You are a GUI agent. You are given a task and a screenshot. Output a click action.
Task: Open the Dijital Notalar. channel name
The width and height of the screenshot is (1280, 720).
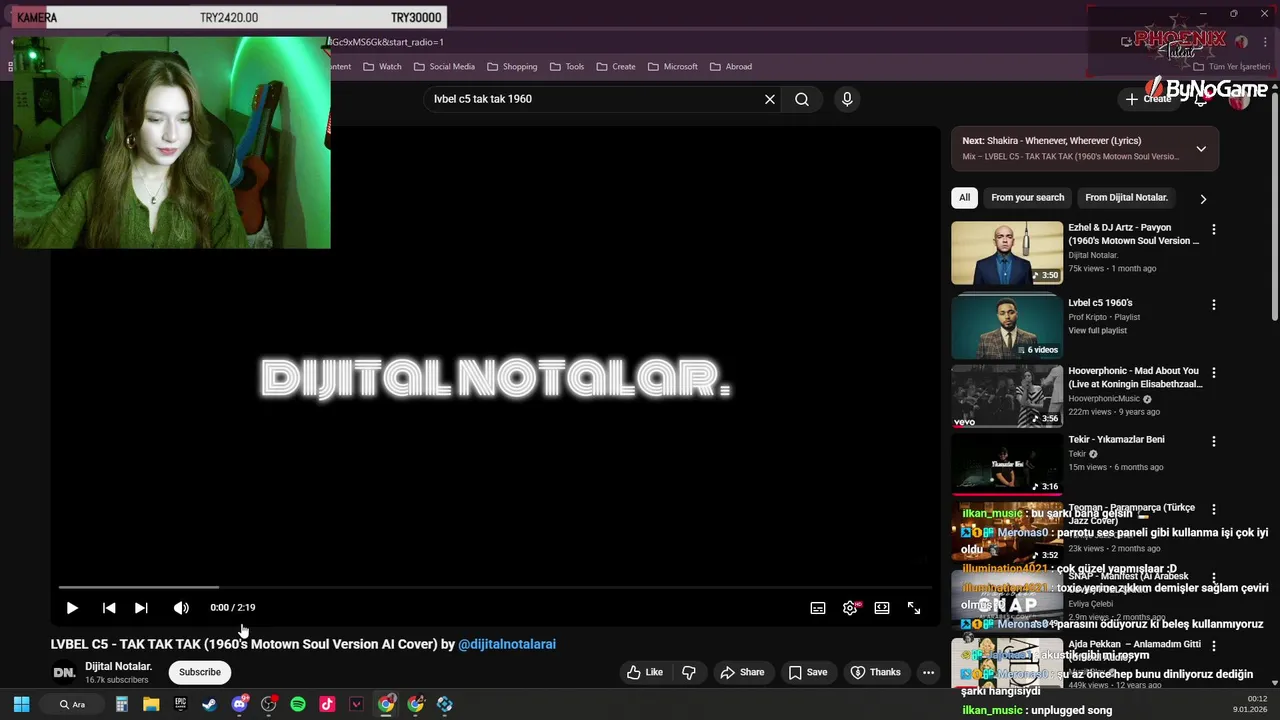click(118, 666)
